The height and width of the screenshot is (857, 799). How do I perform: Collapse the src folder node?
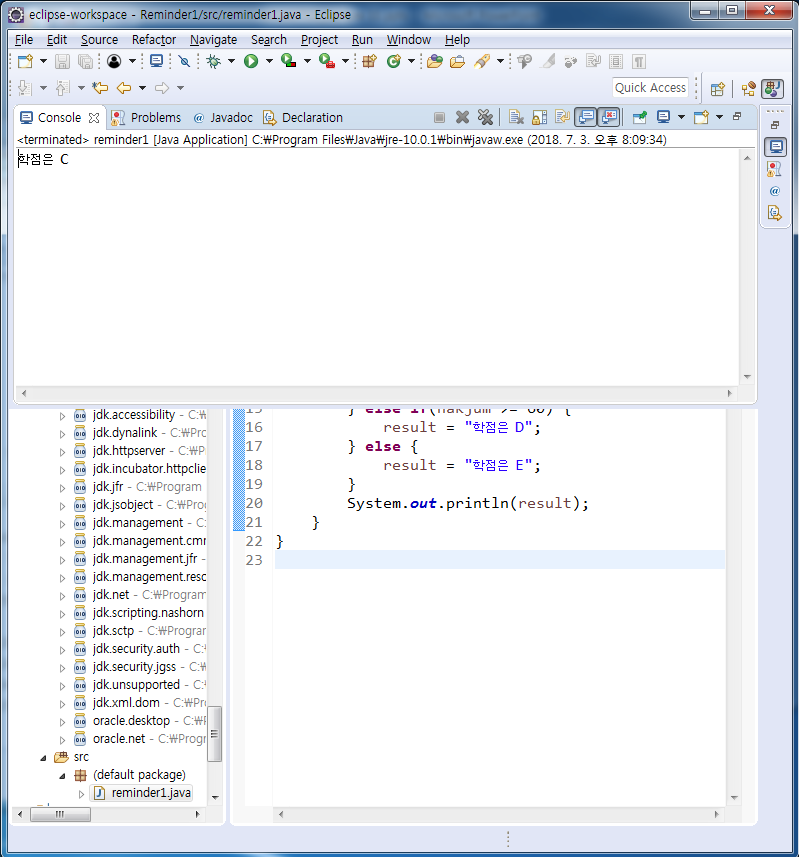tap(43, 758)
